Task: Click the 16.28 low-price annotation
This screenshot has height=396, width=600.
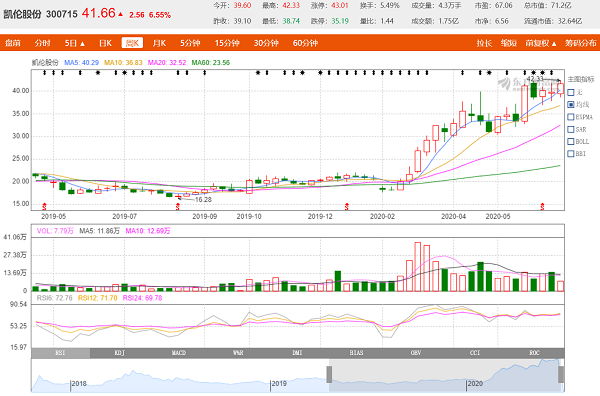Action: 203,200
